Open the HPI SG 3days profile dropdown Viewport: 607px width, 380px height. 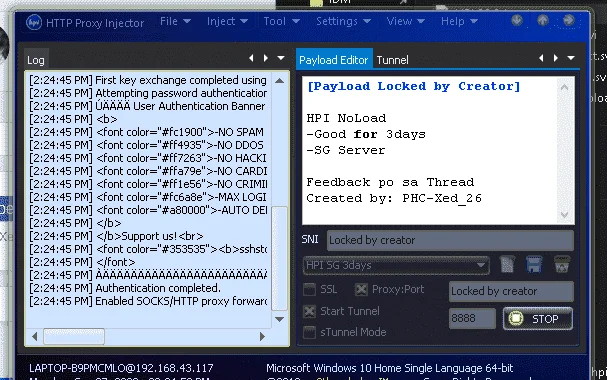(x=396, y=265)
